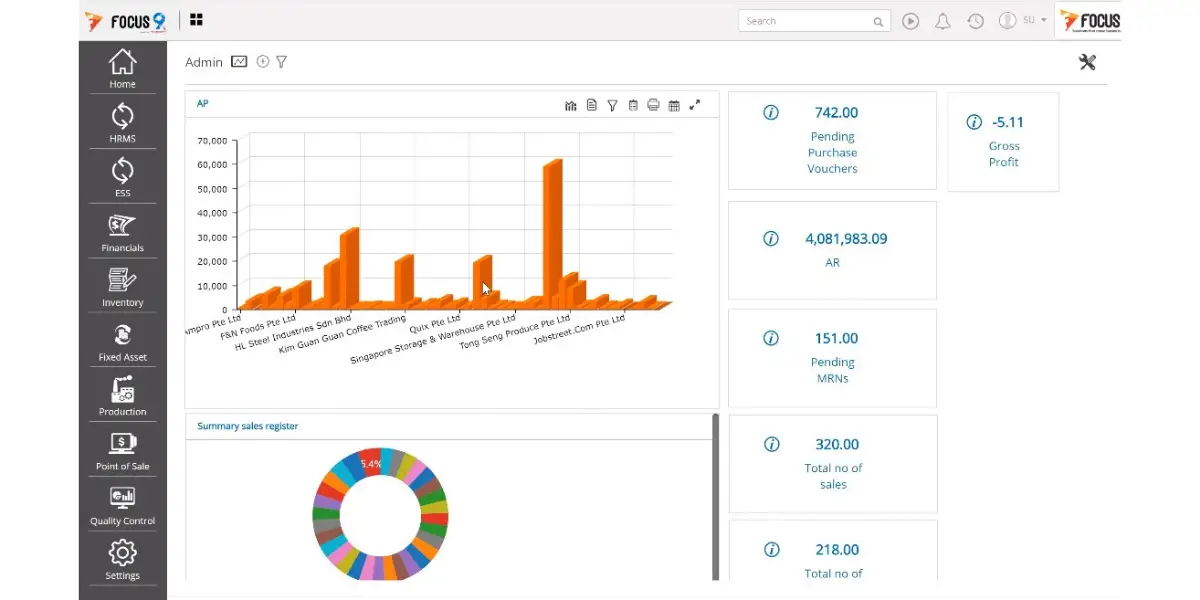The width and height of the screenshot is (1200, 600).
Task: Click the 218.00 value
Action: [x=836, y=549]
